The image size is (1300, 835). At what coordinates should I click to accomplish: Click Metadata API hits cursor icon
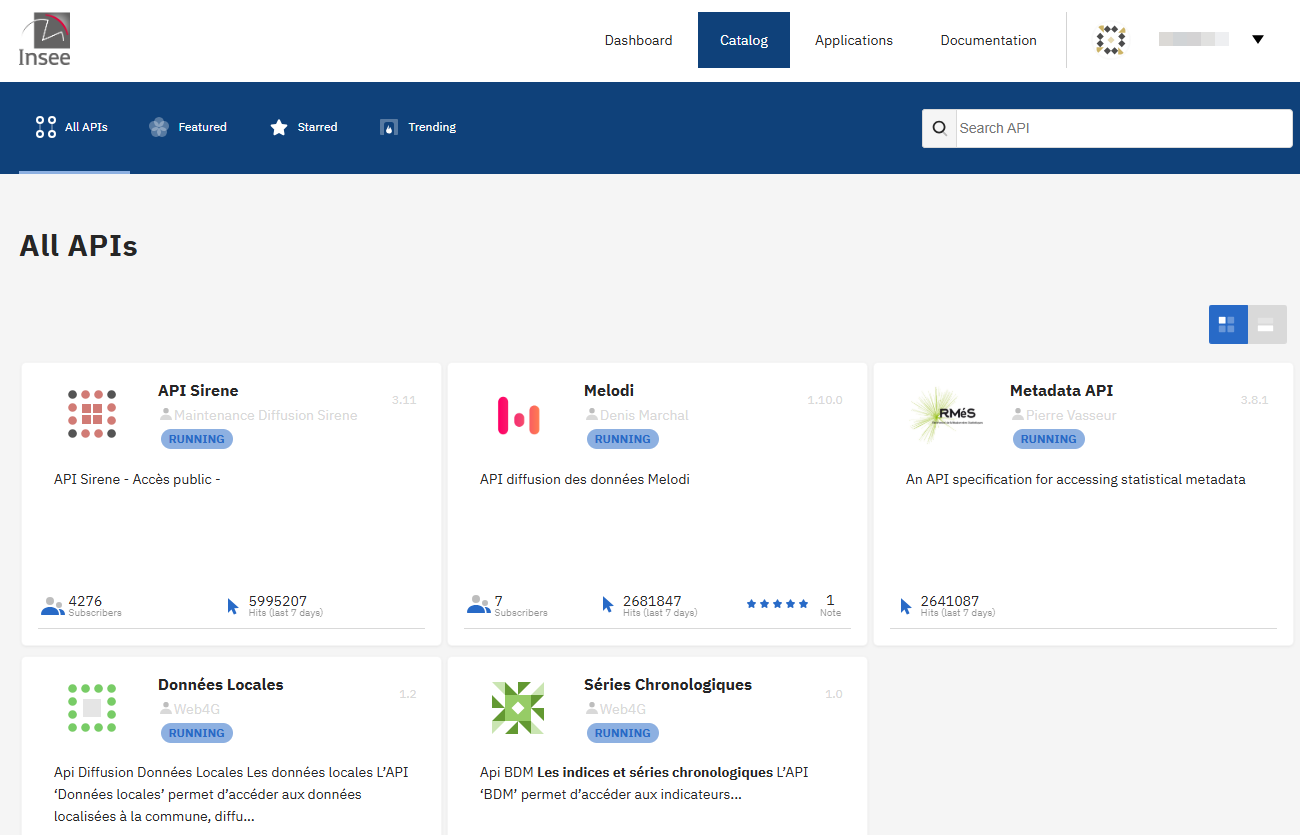(x=905, y=606)
